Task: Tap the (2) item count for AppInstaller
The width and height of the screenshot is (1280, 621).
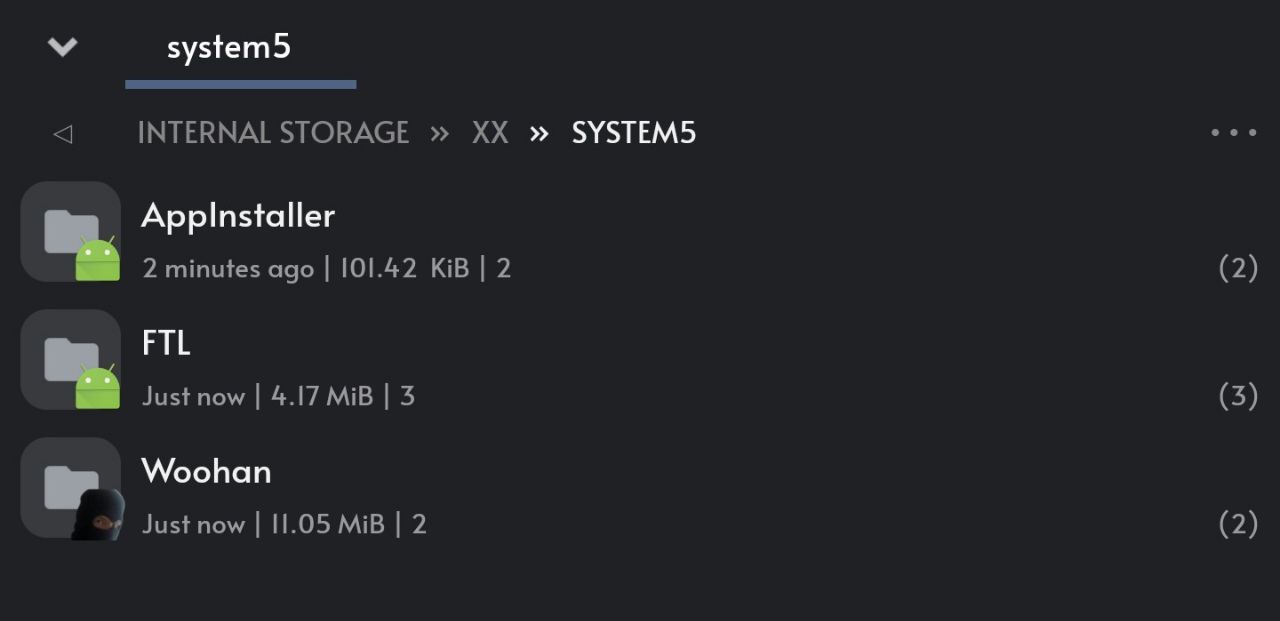Action: pos(1238,268)
